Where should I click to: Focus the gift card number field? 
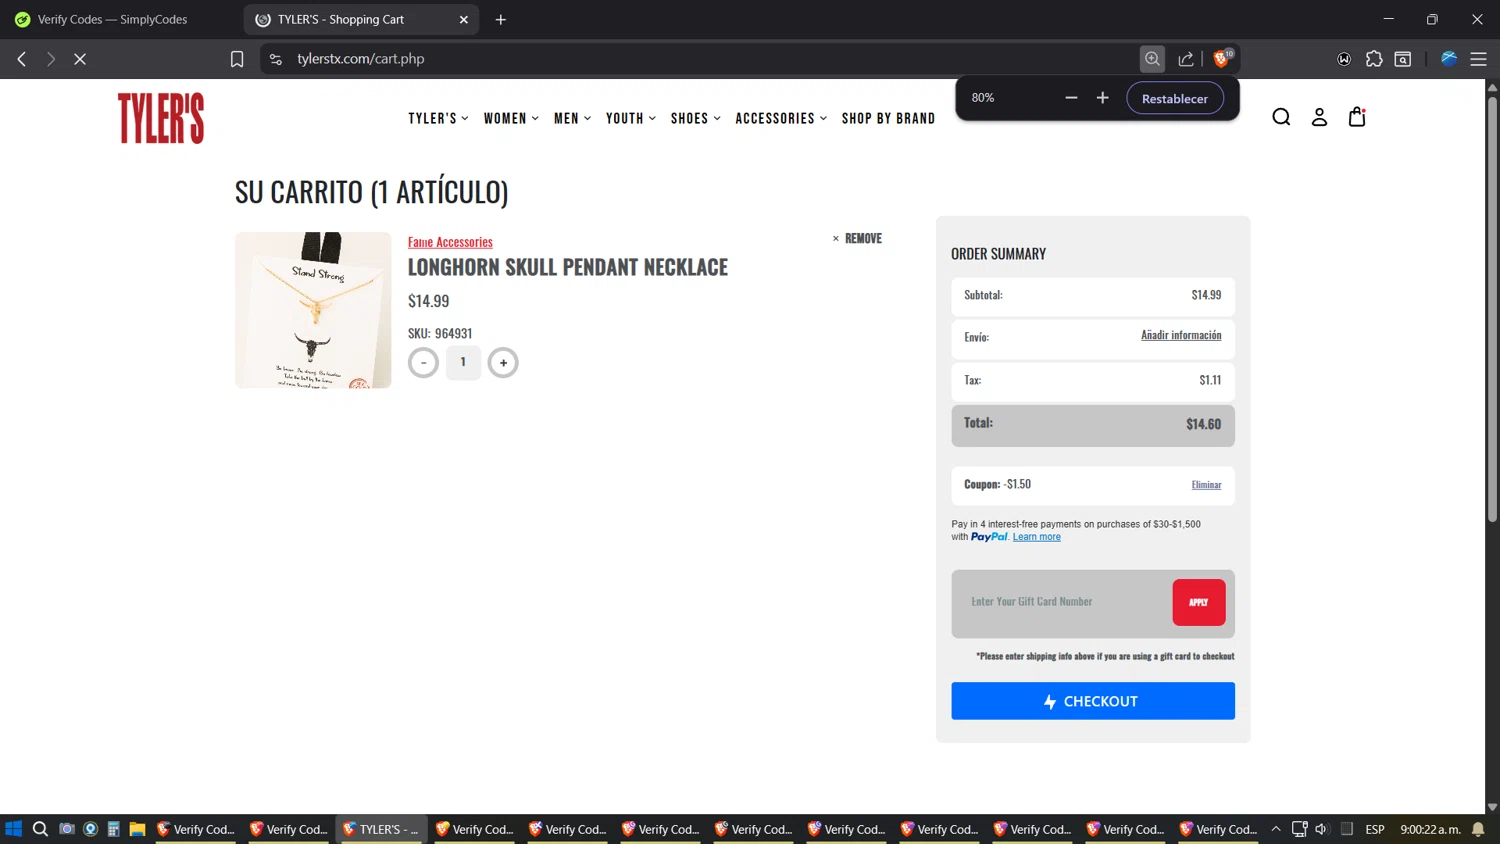[x=1060, y=602]
